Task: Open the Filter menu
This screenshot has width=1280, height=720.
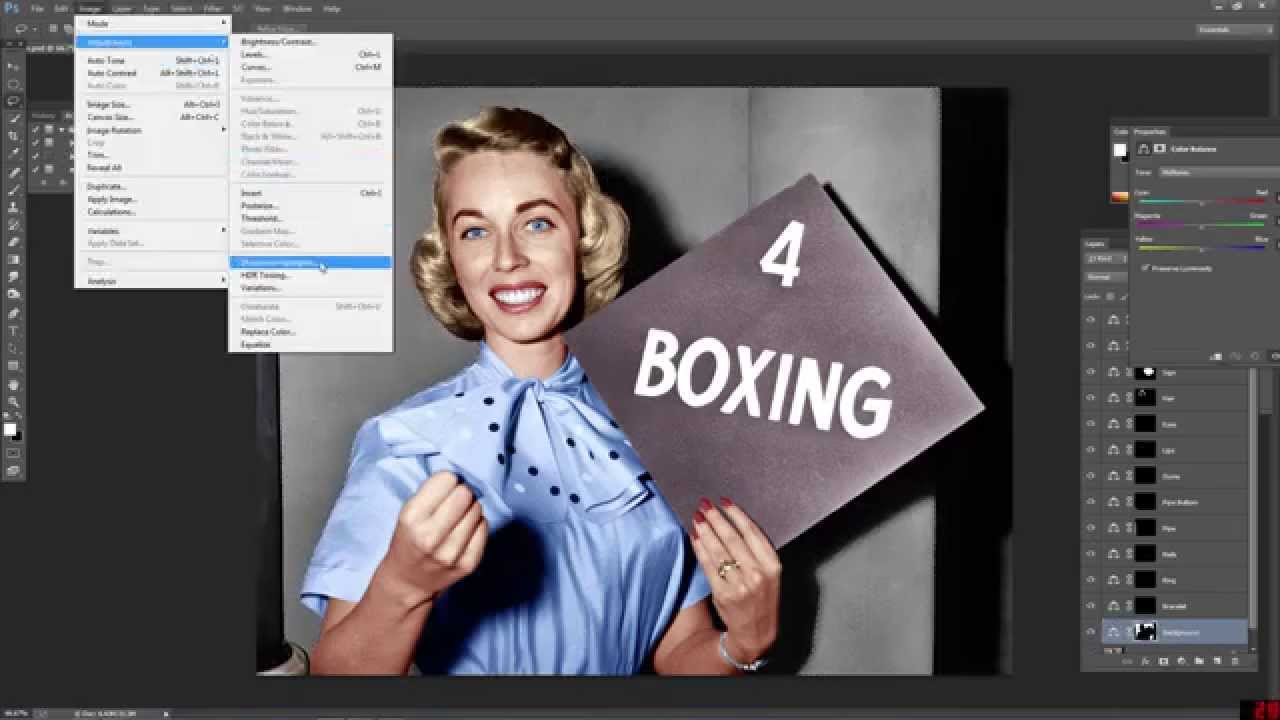Action: (213, 8)
